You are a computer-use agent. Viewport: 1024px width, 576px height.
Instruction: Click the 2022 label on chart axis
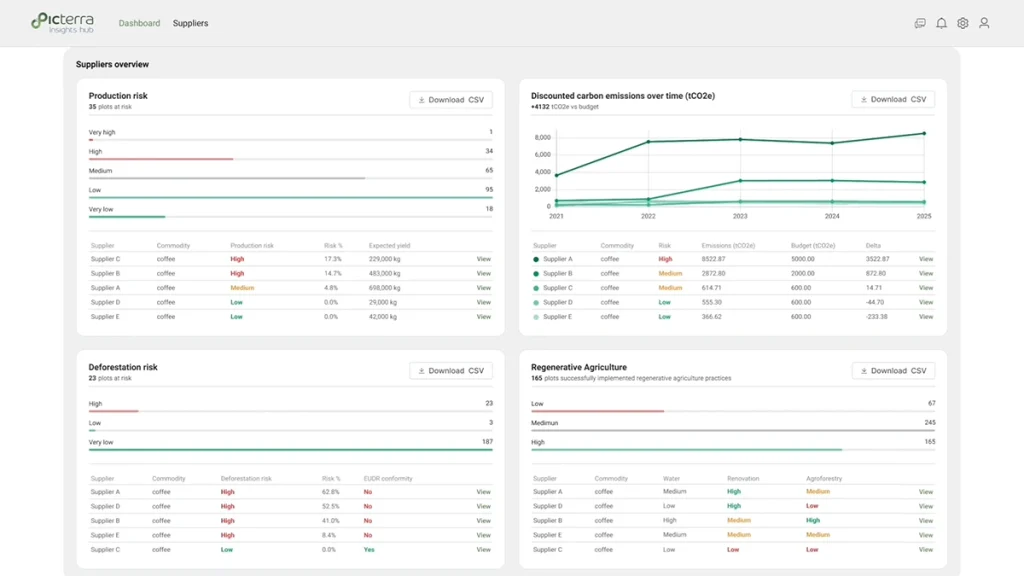[648, 216]
